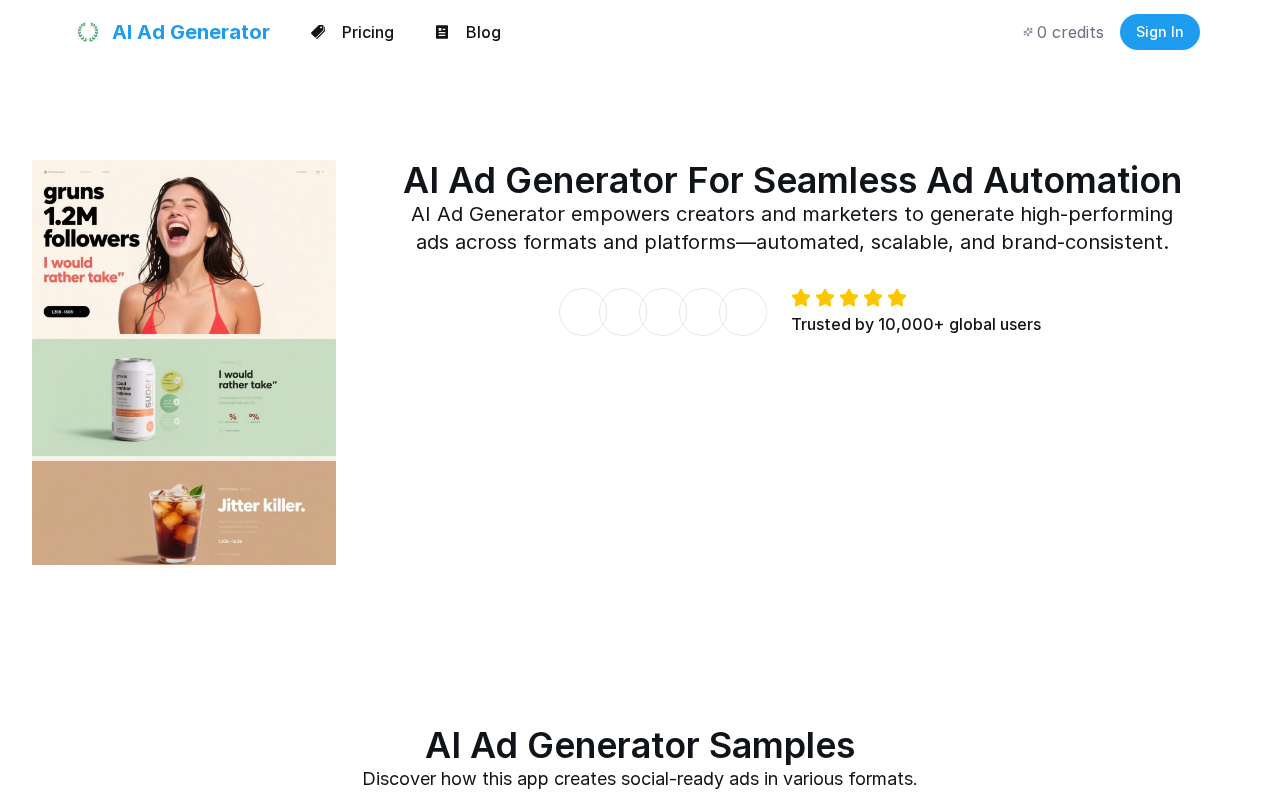Click the first user avatar circle
This screenshot has height=800, width=1280.
583,312
